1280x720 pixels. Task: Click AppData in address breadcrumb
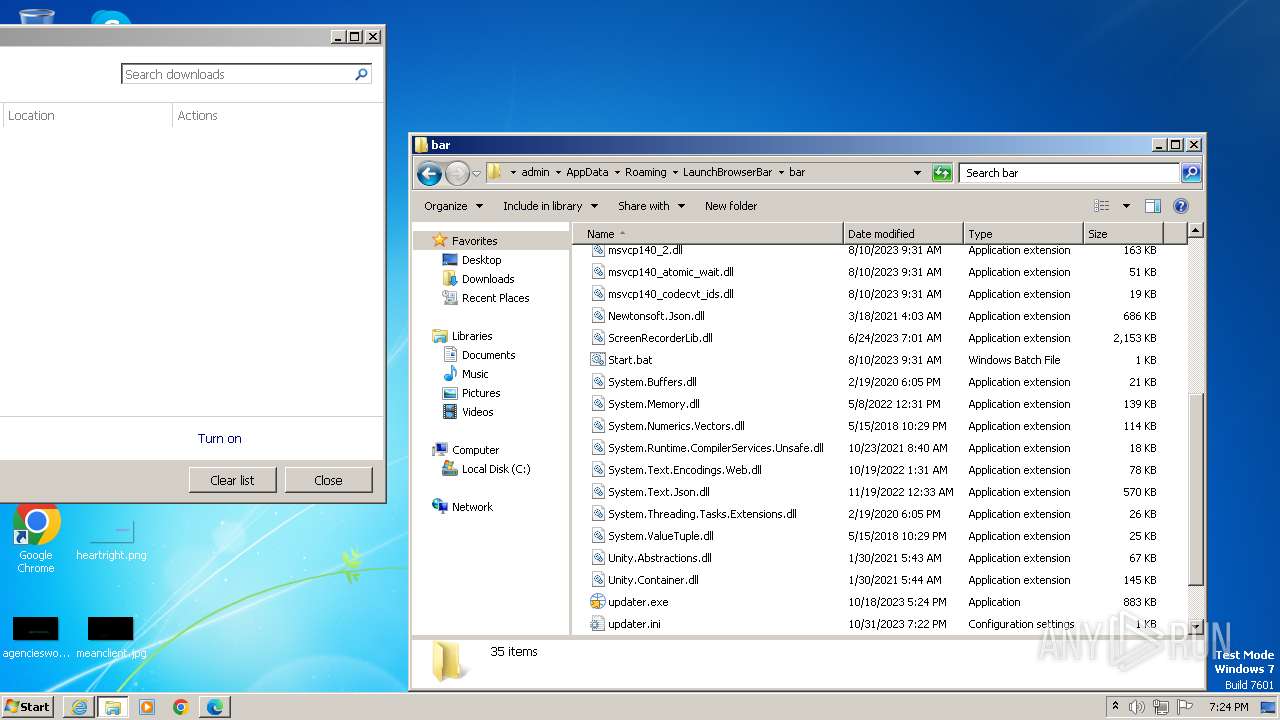pyautogui.click(x=587, y=173)
